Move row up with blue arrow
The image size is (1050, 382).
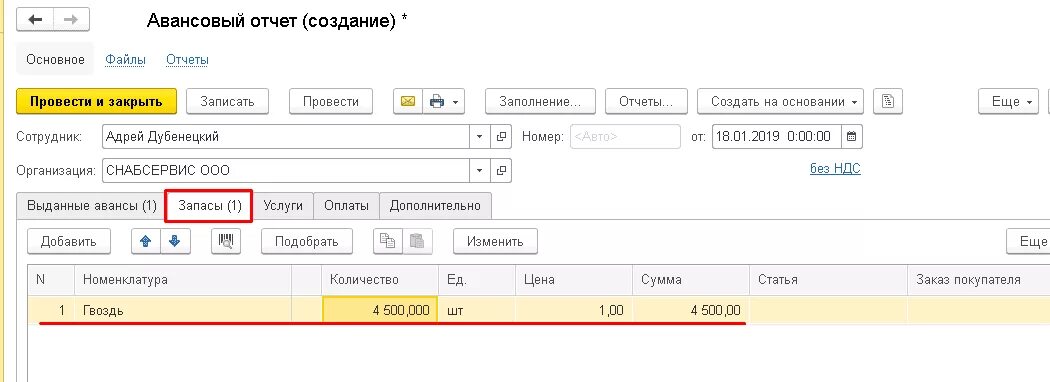145,241
